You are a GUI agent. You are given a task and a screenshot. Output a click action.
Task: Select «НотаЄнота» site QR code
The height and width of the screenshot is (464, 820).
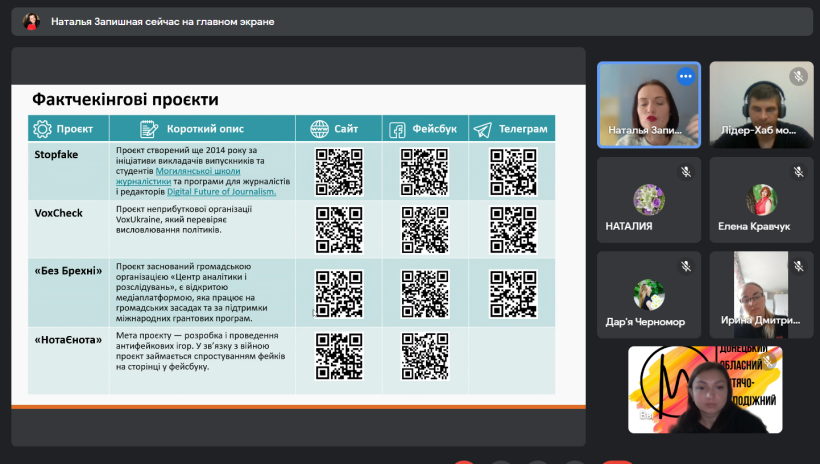click(339, 356)
